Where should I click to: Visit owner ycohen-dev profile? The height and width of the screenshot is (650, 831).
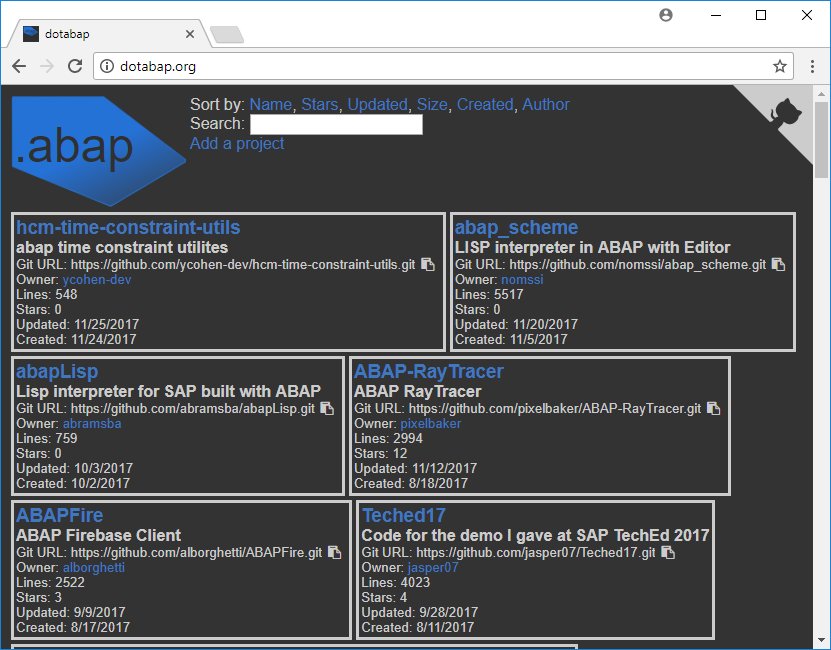96,279
